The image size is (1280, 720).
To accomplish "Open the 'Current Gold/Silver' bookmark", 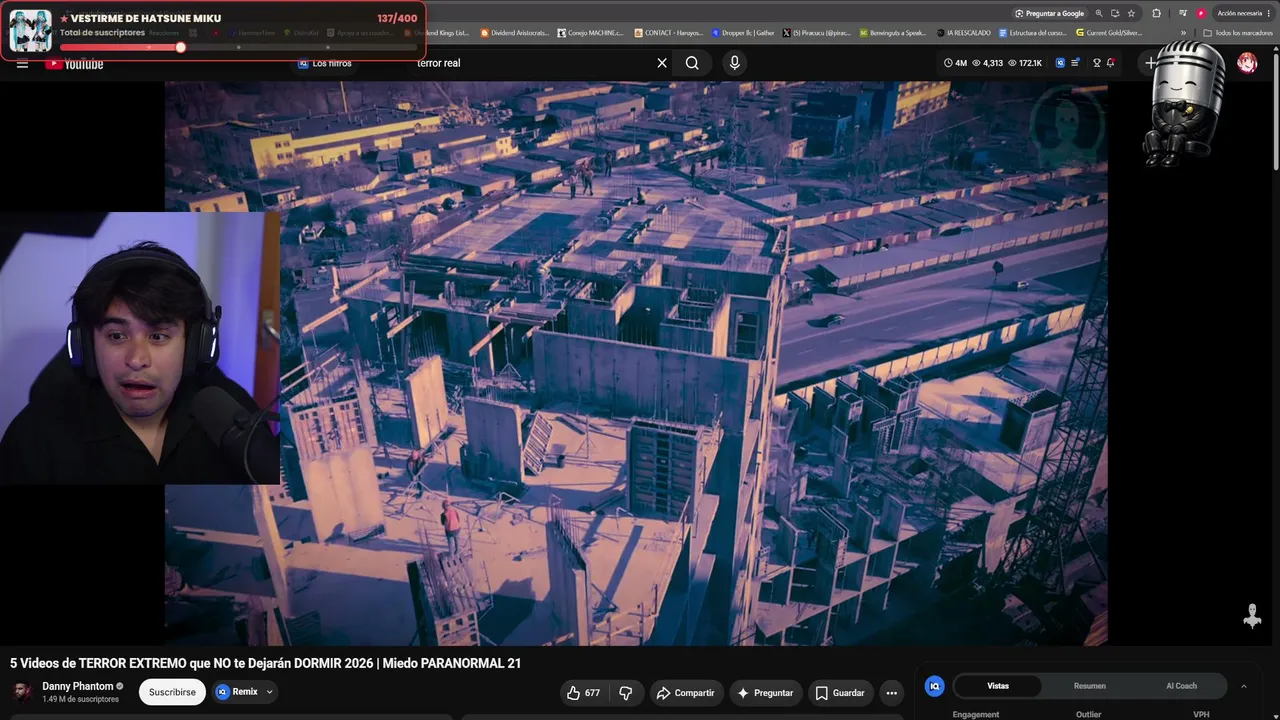I will pos(1109,33).
